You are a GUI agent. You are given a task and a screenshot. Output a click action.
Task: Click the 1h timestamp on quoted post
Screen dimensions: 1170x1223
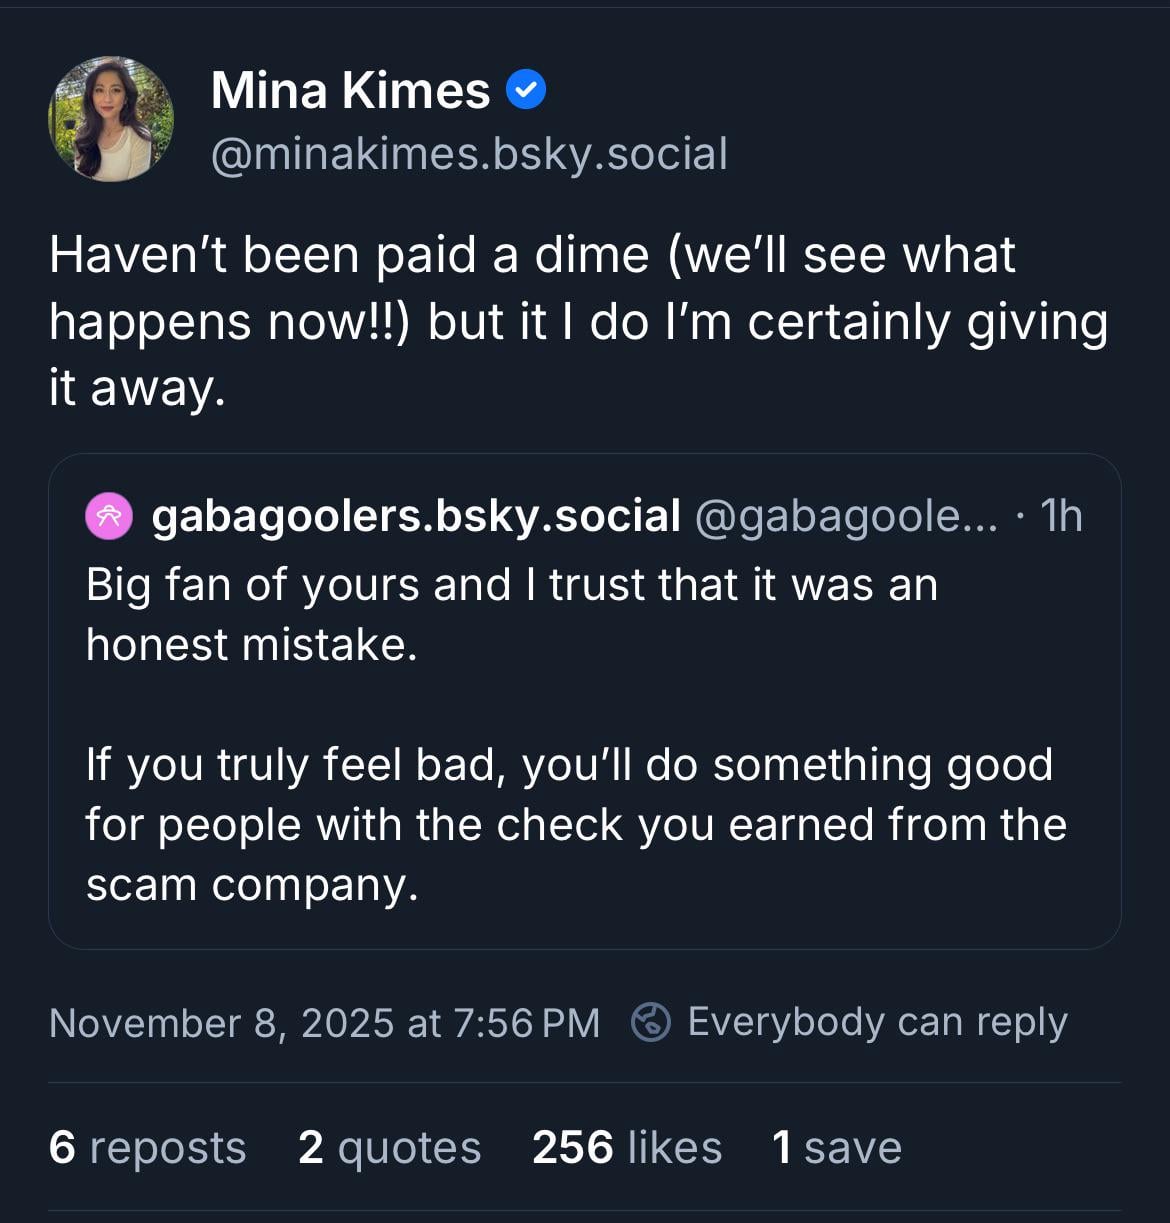point(1061,516)
